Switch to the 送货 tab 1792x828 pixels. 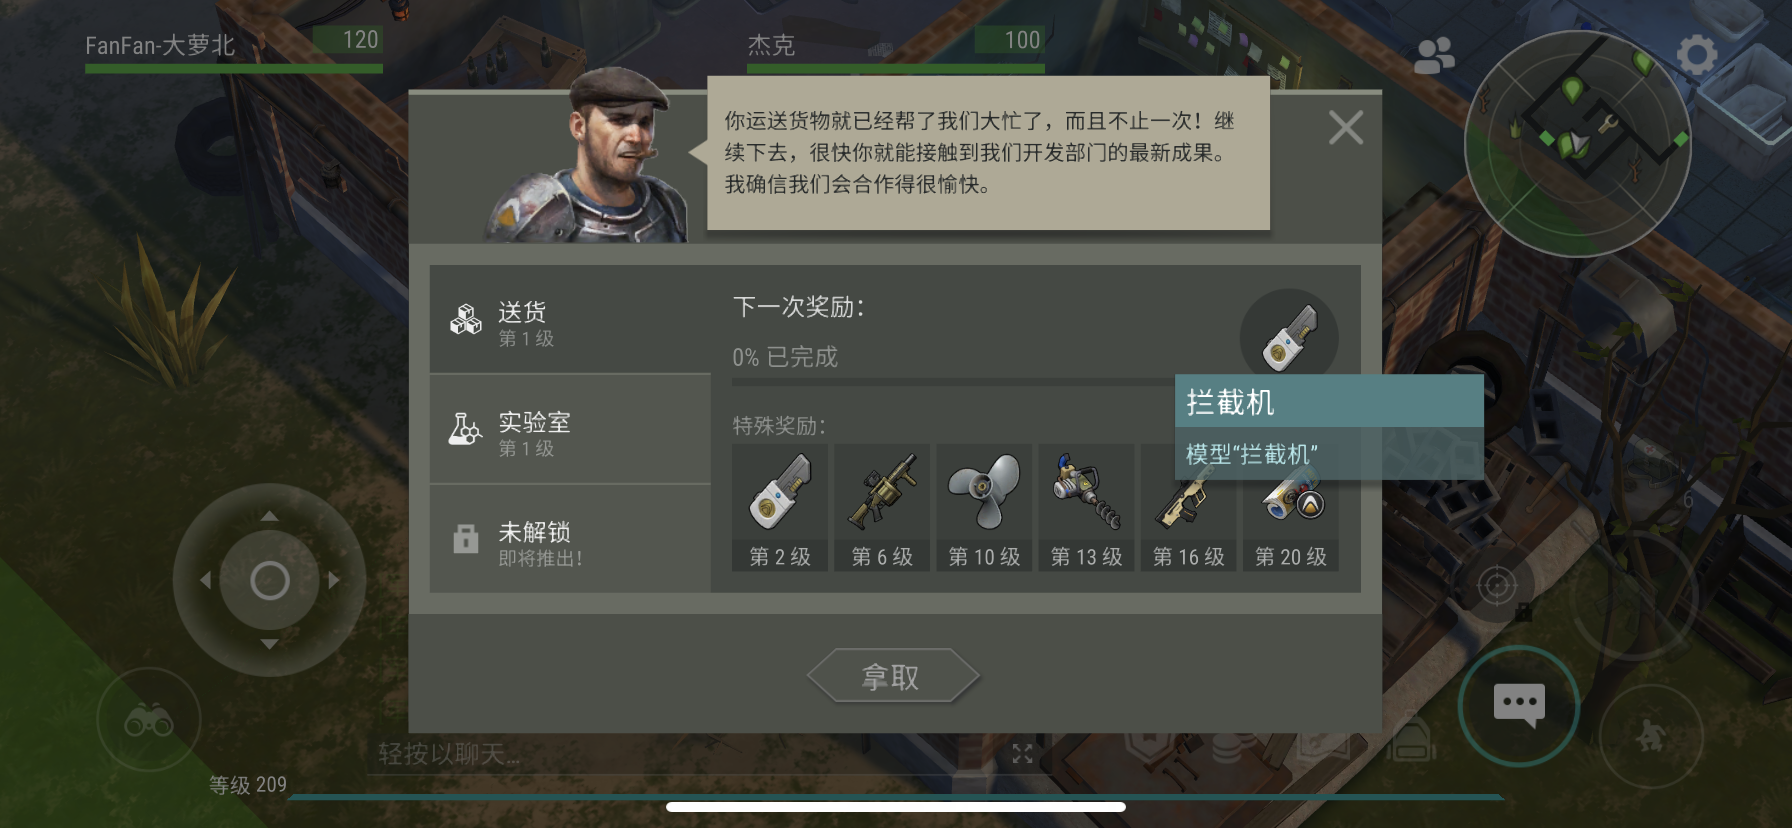coord(570,319)
